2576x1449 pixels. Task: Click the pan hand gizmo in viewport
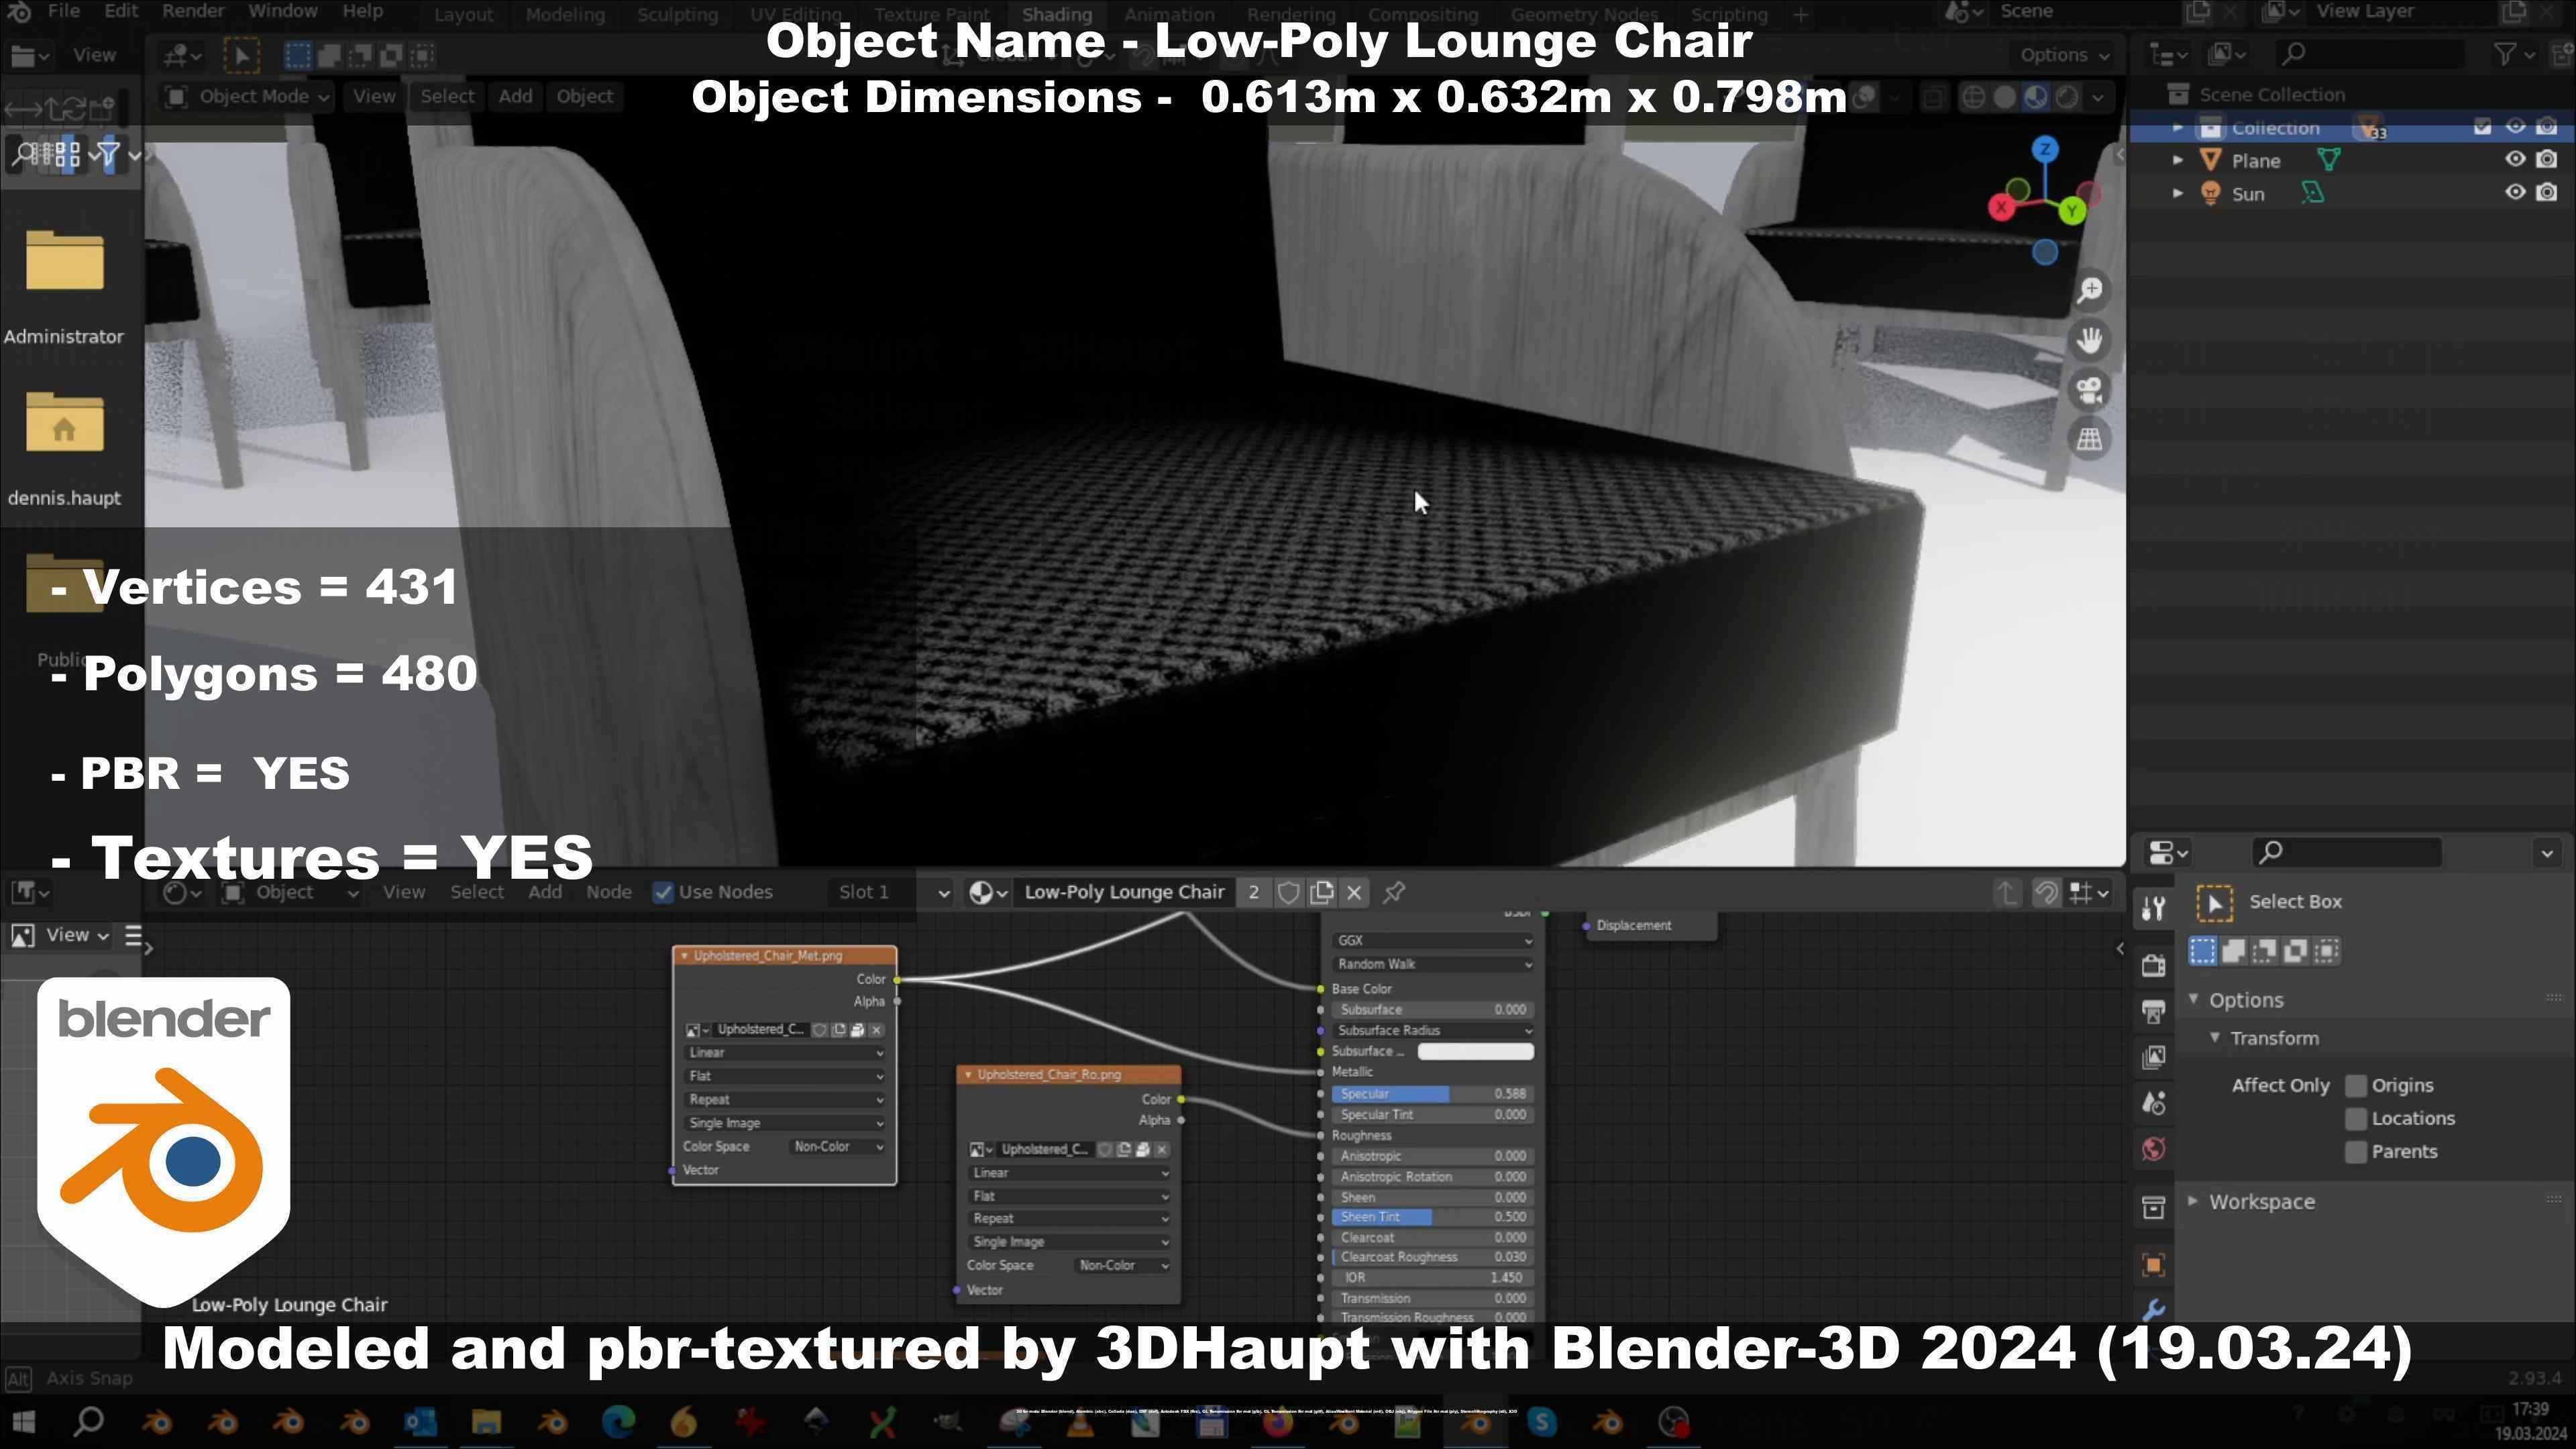2090,340
